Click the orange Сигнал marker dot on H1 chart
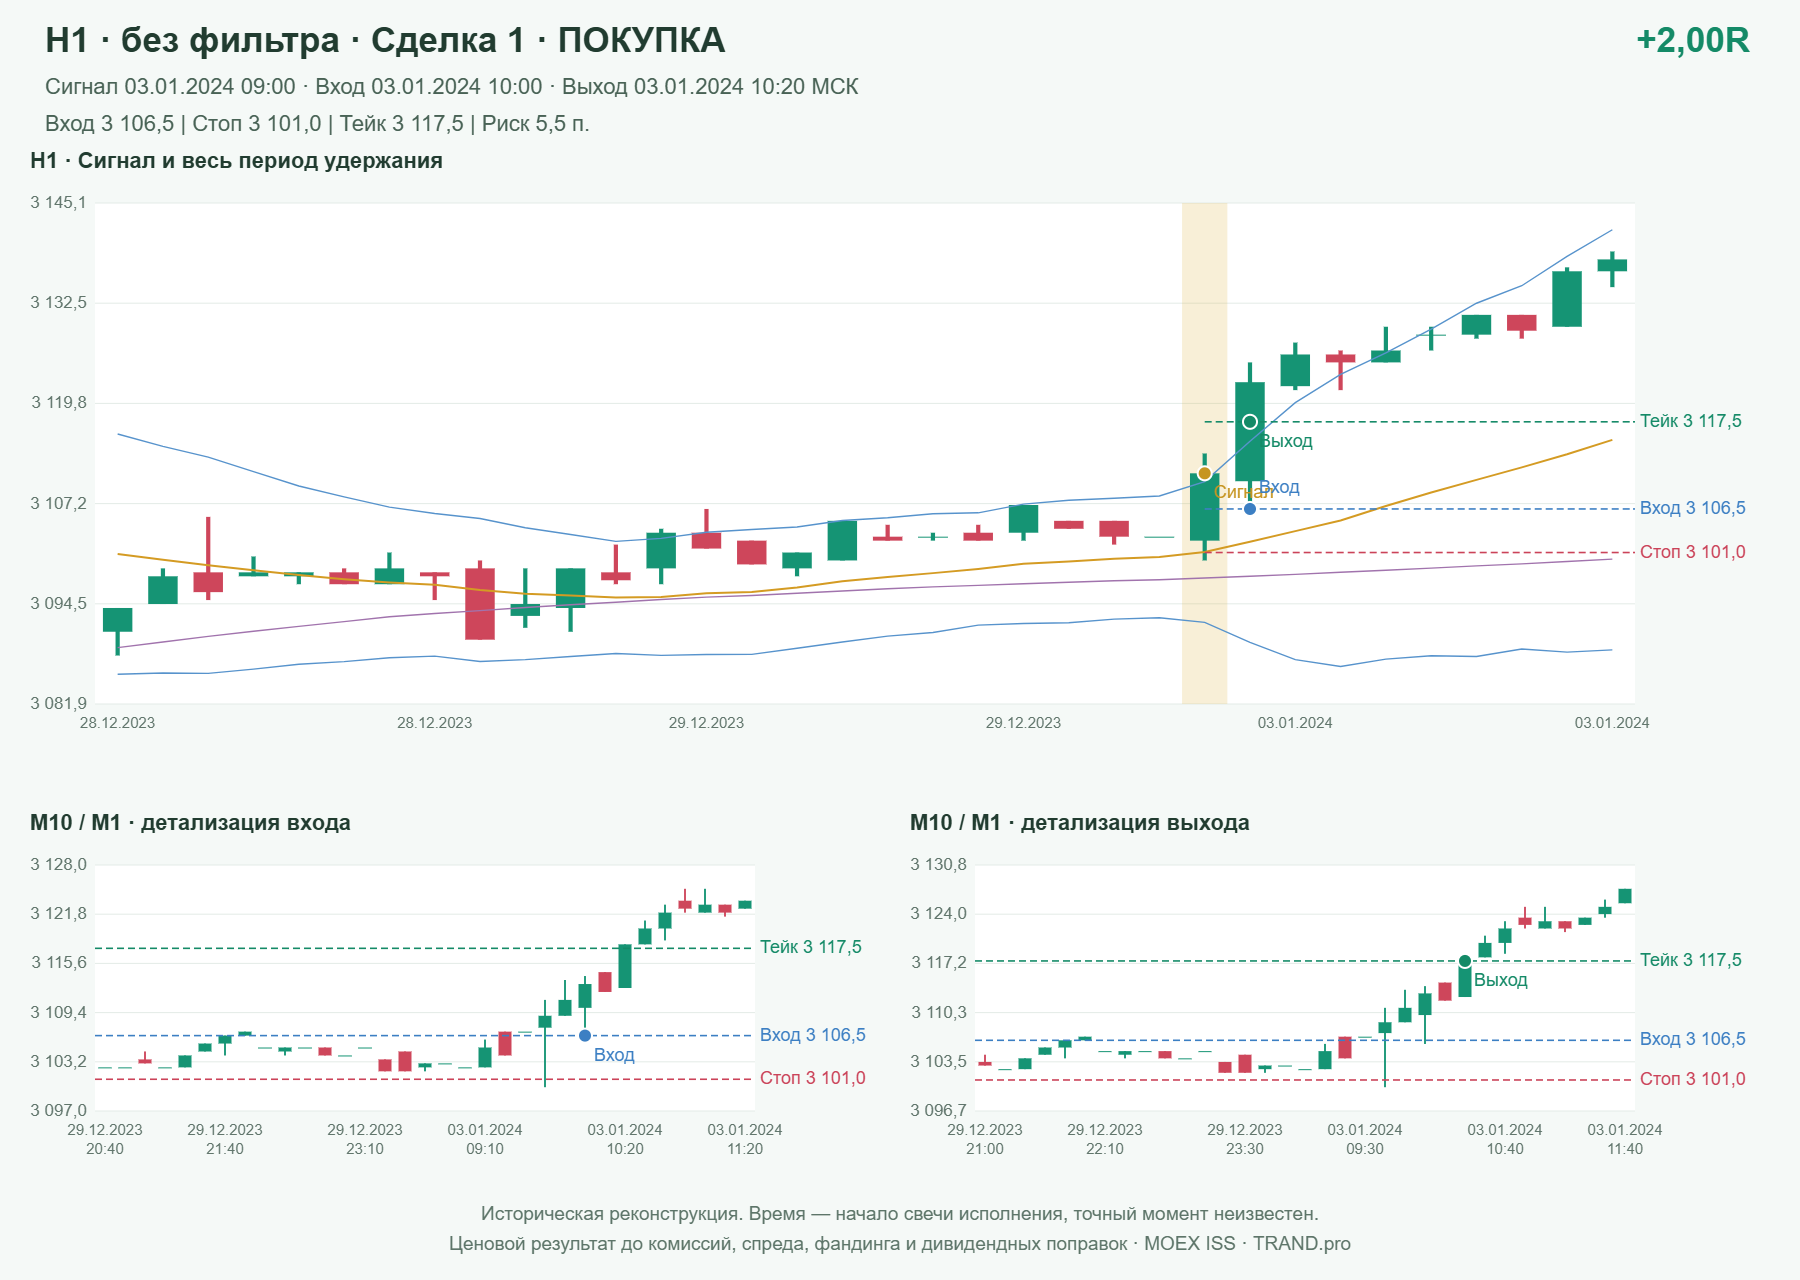 click(1204, 473)
